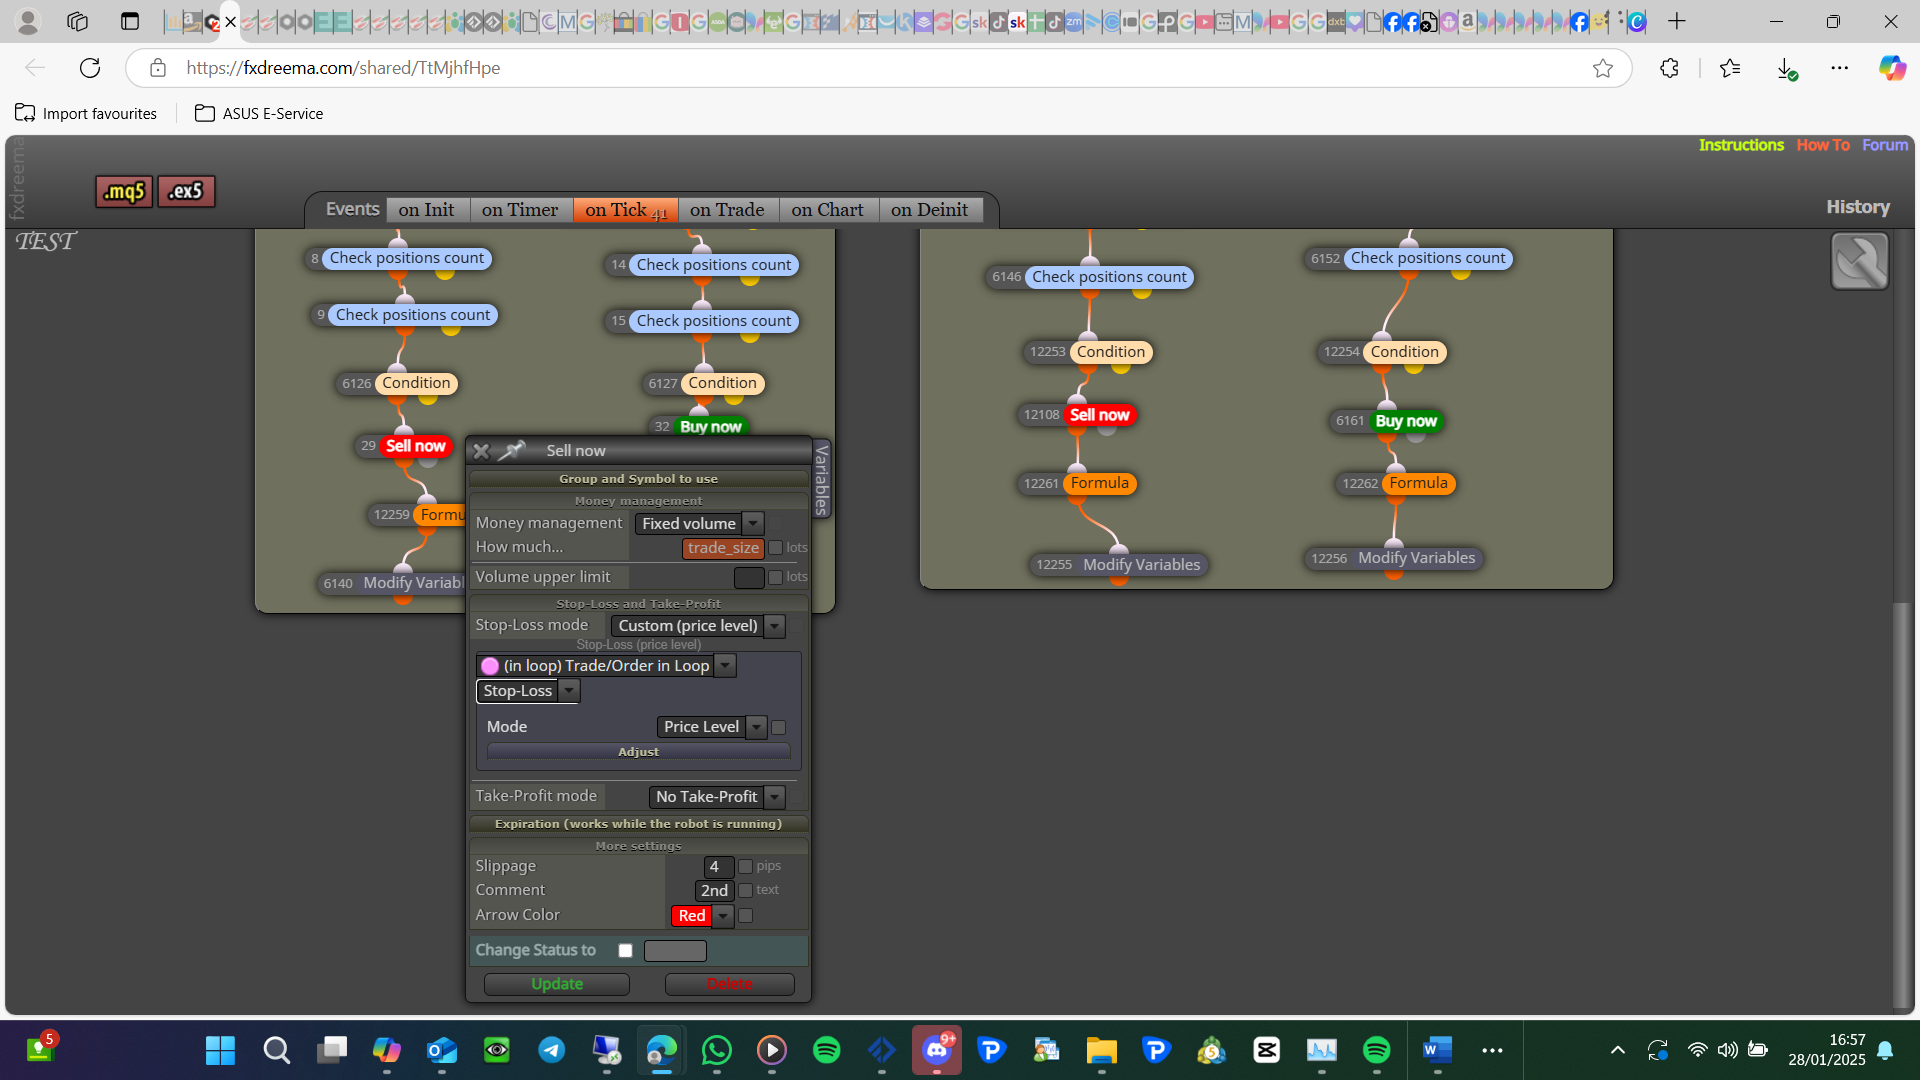The image size is (1920, 1080).
Task: Toggle the pips checkbox for Slippage
Action: tap(745, 866)
